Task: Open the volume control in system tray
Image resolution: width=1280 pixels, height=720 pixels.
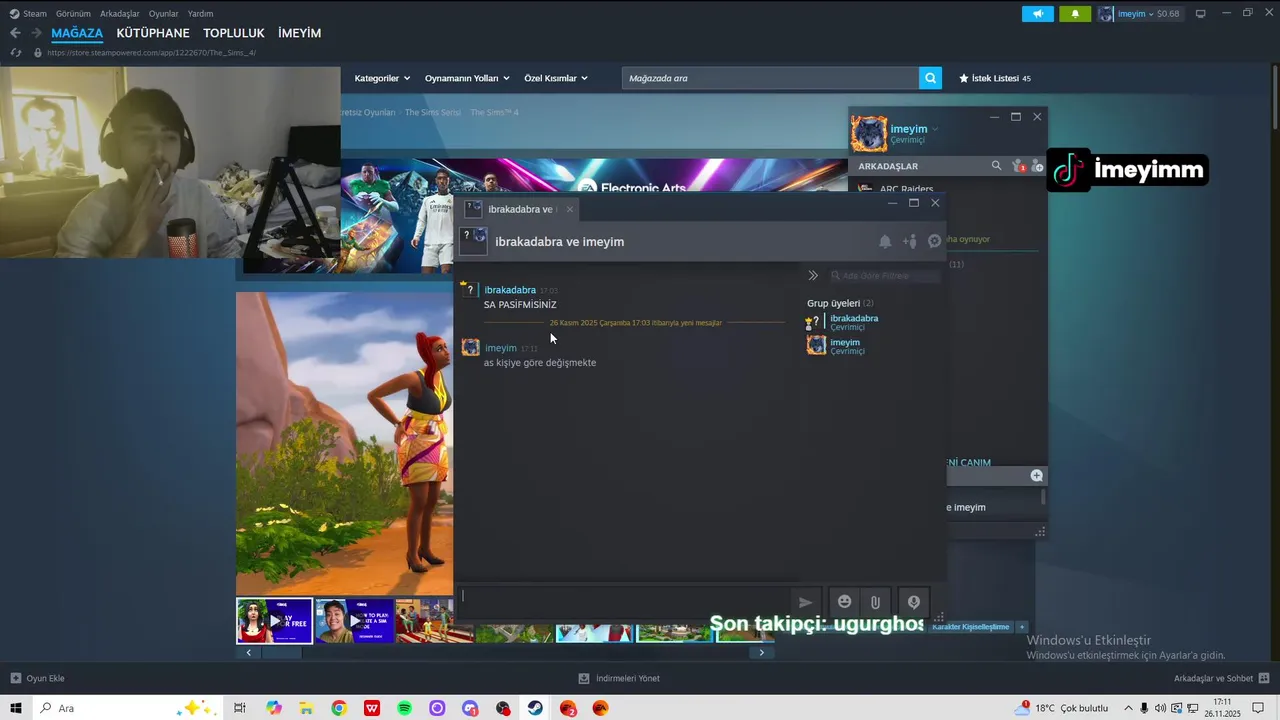Action: 1160,708
